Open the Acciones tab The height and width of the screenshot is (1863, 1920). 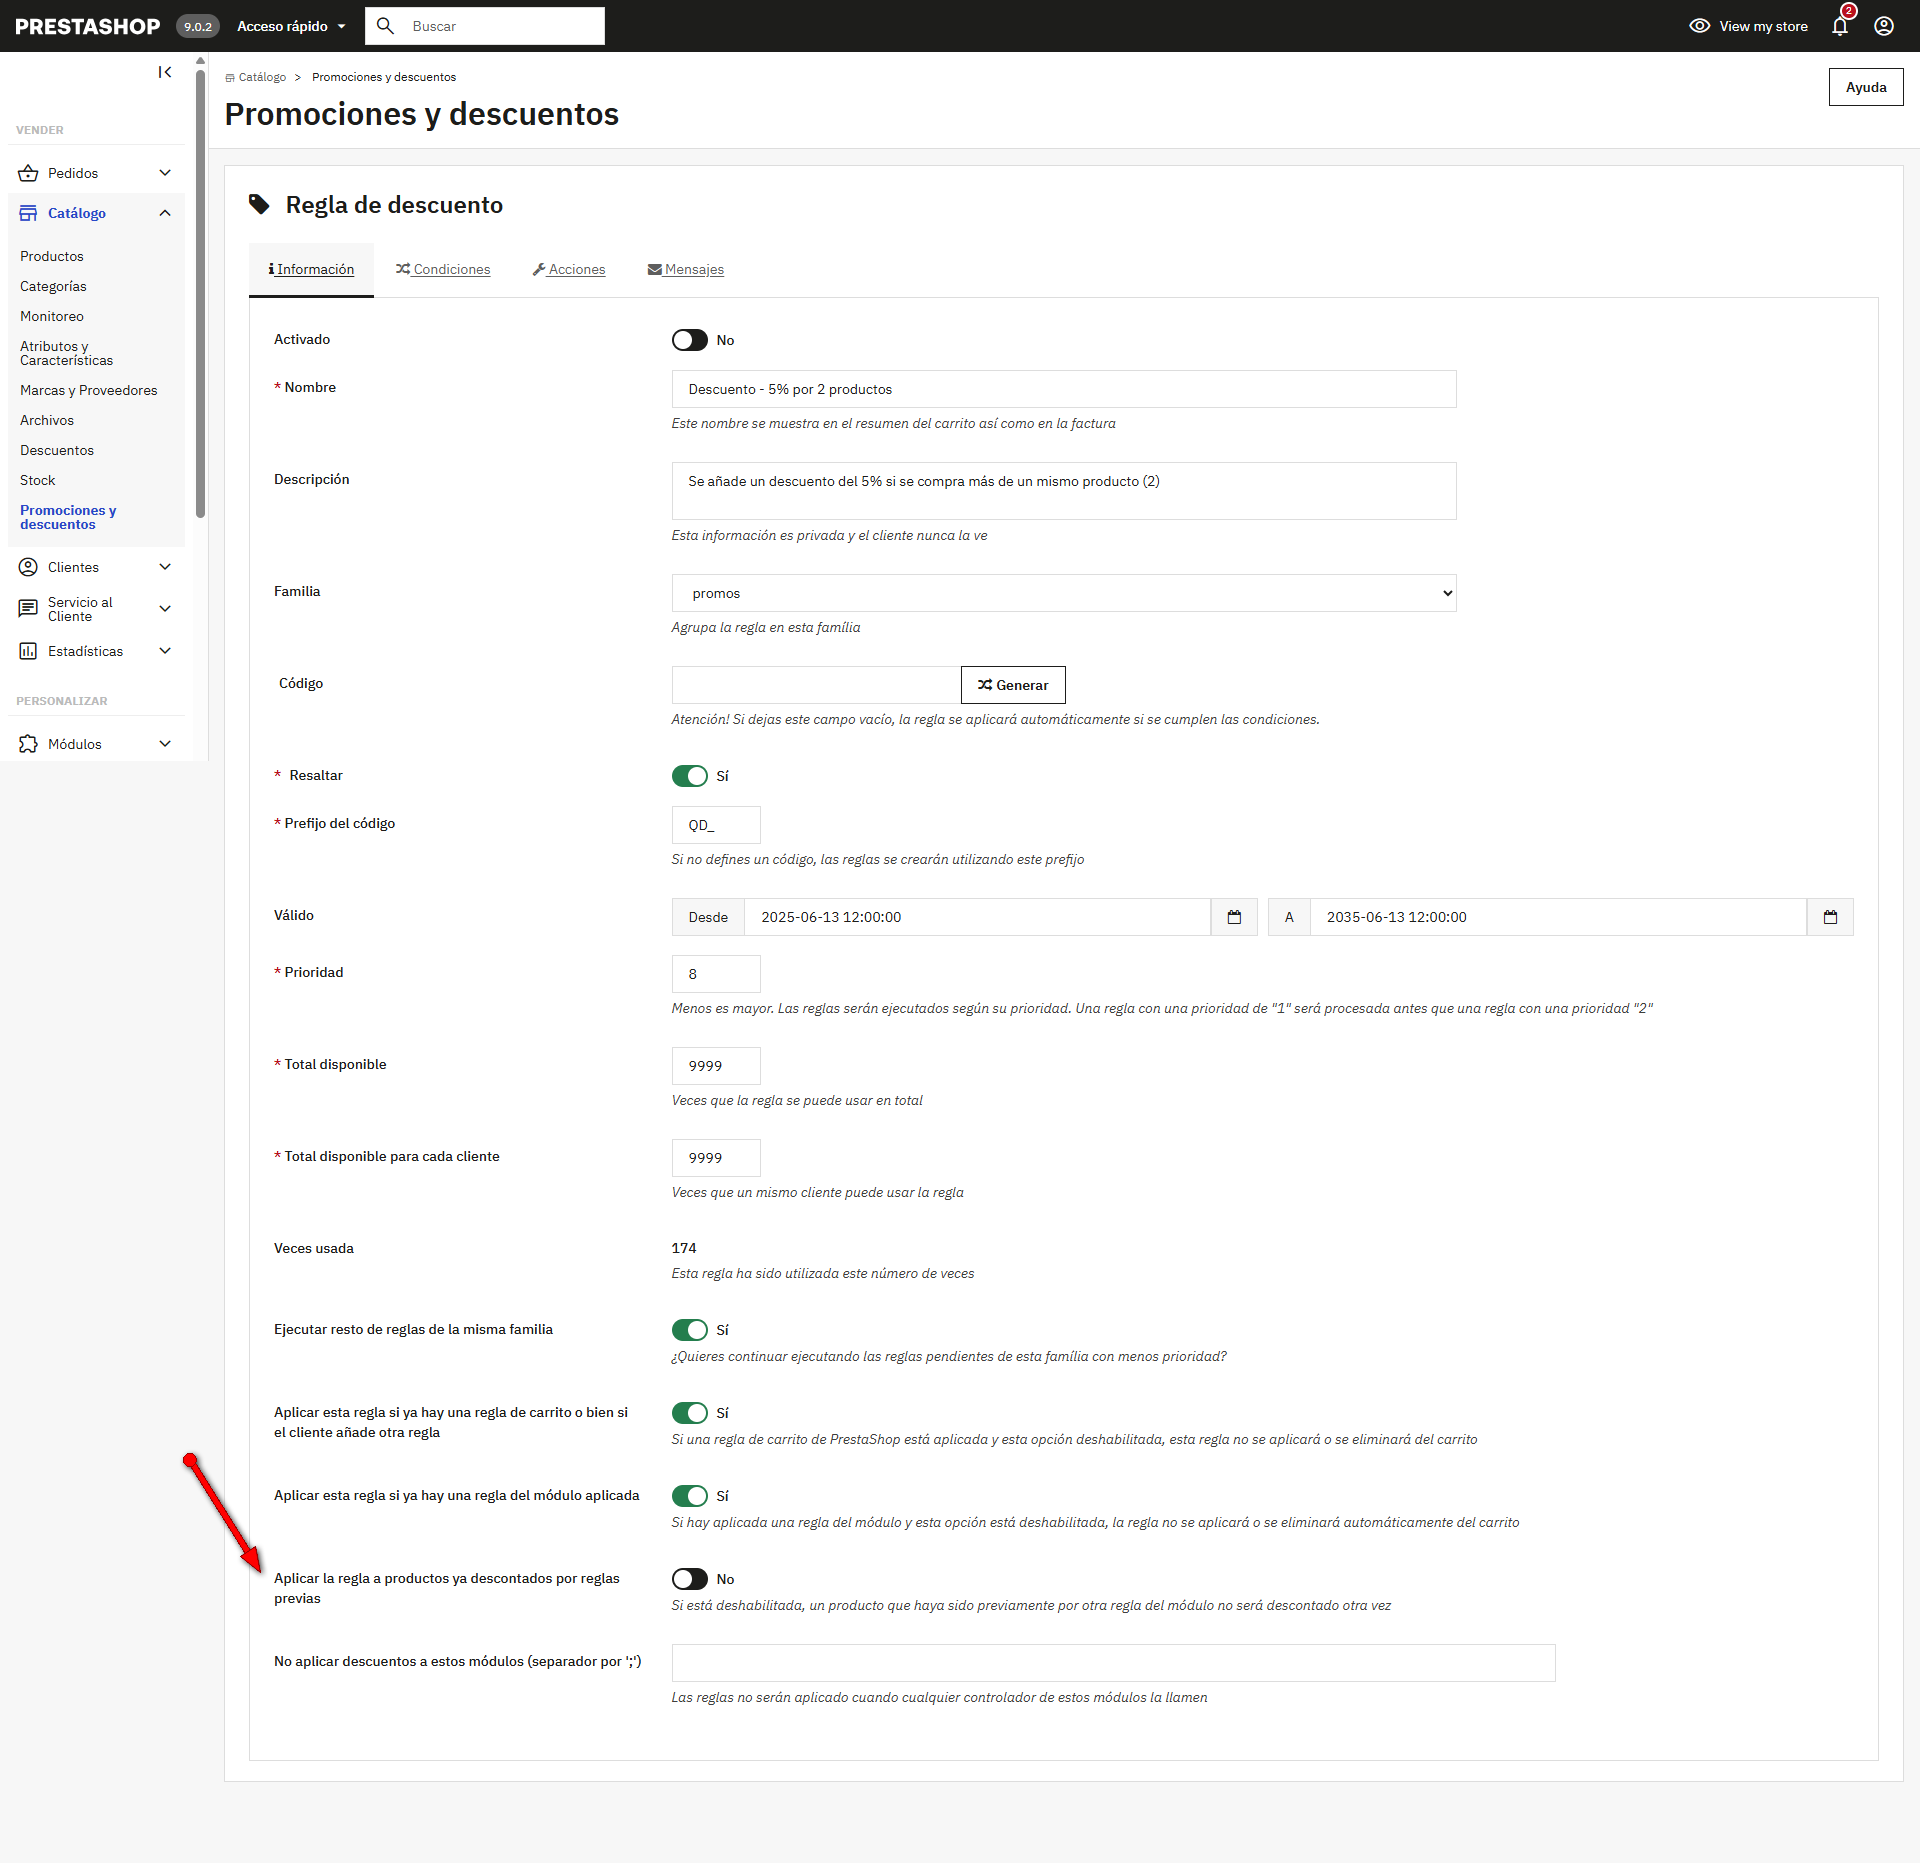click(x=569, y=269)
